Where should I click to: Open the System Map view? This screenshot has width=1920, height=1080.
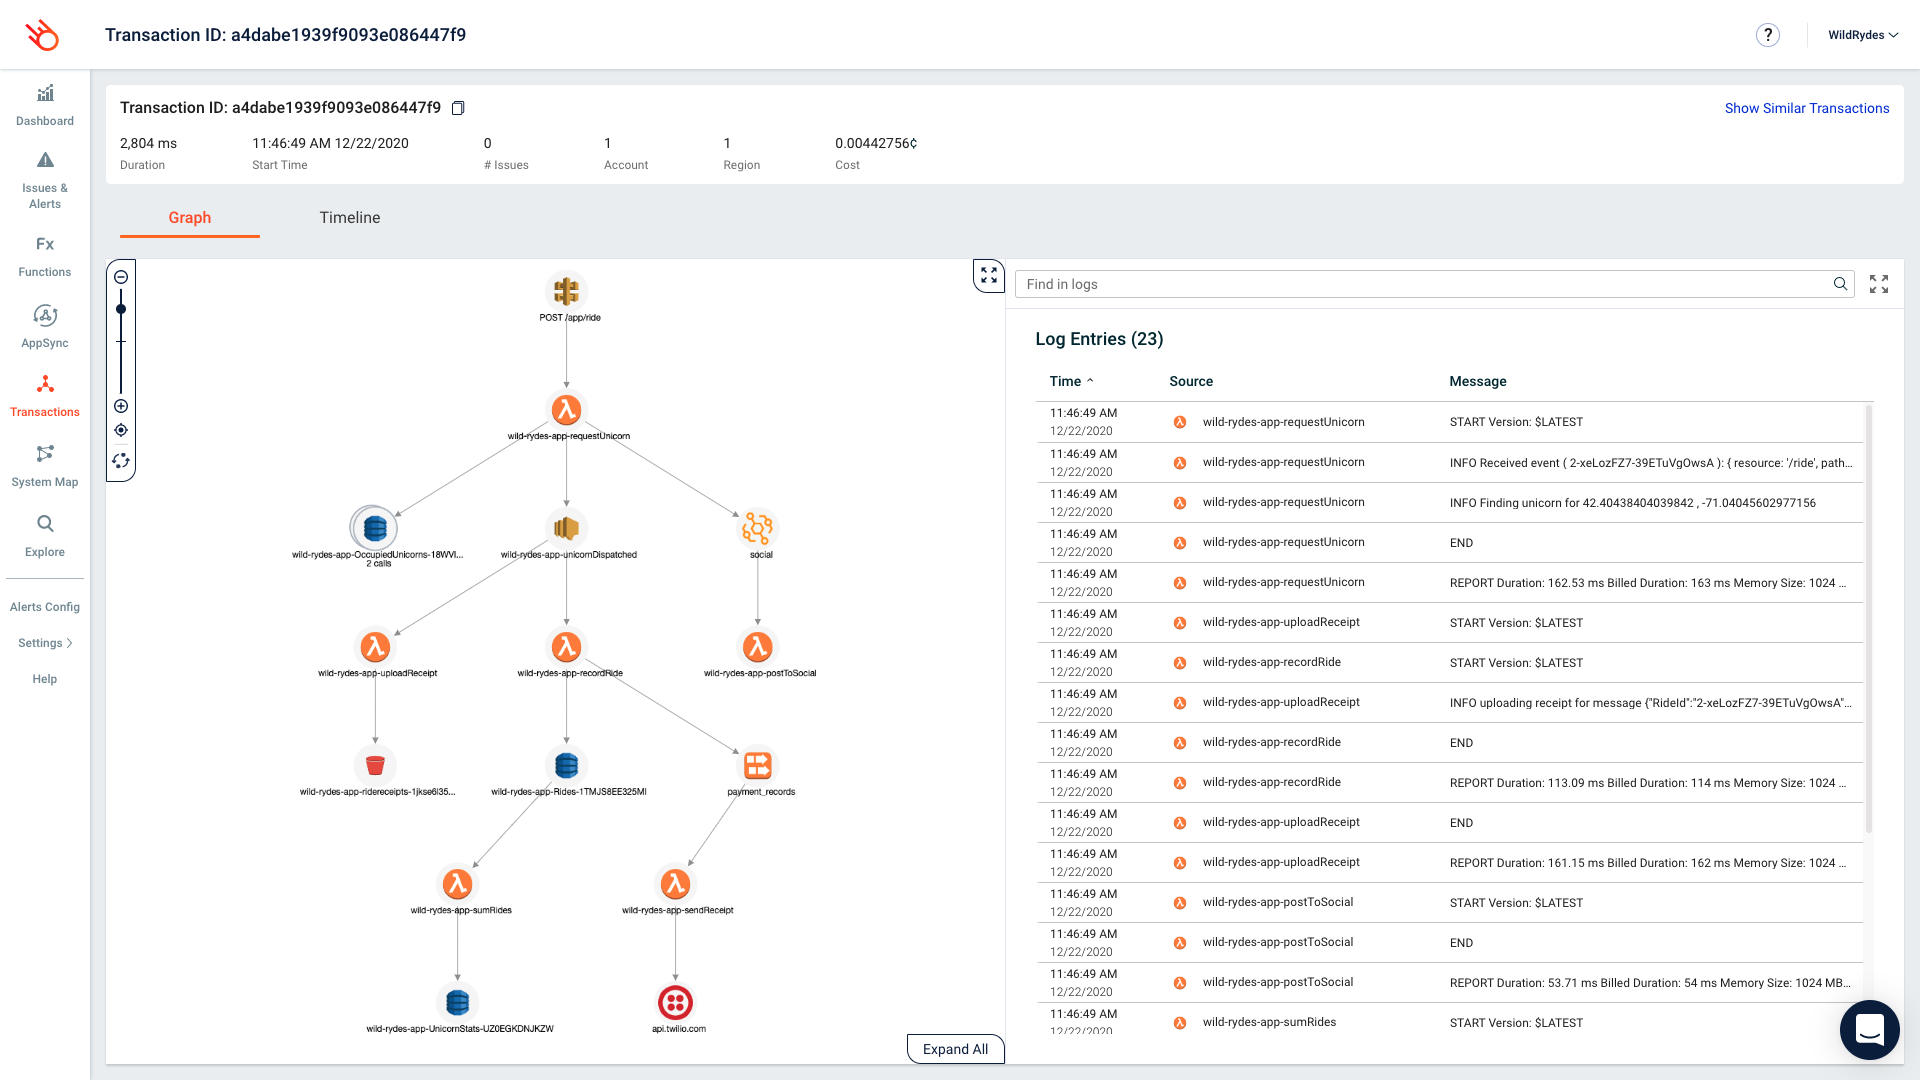(45, 467)
